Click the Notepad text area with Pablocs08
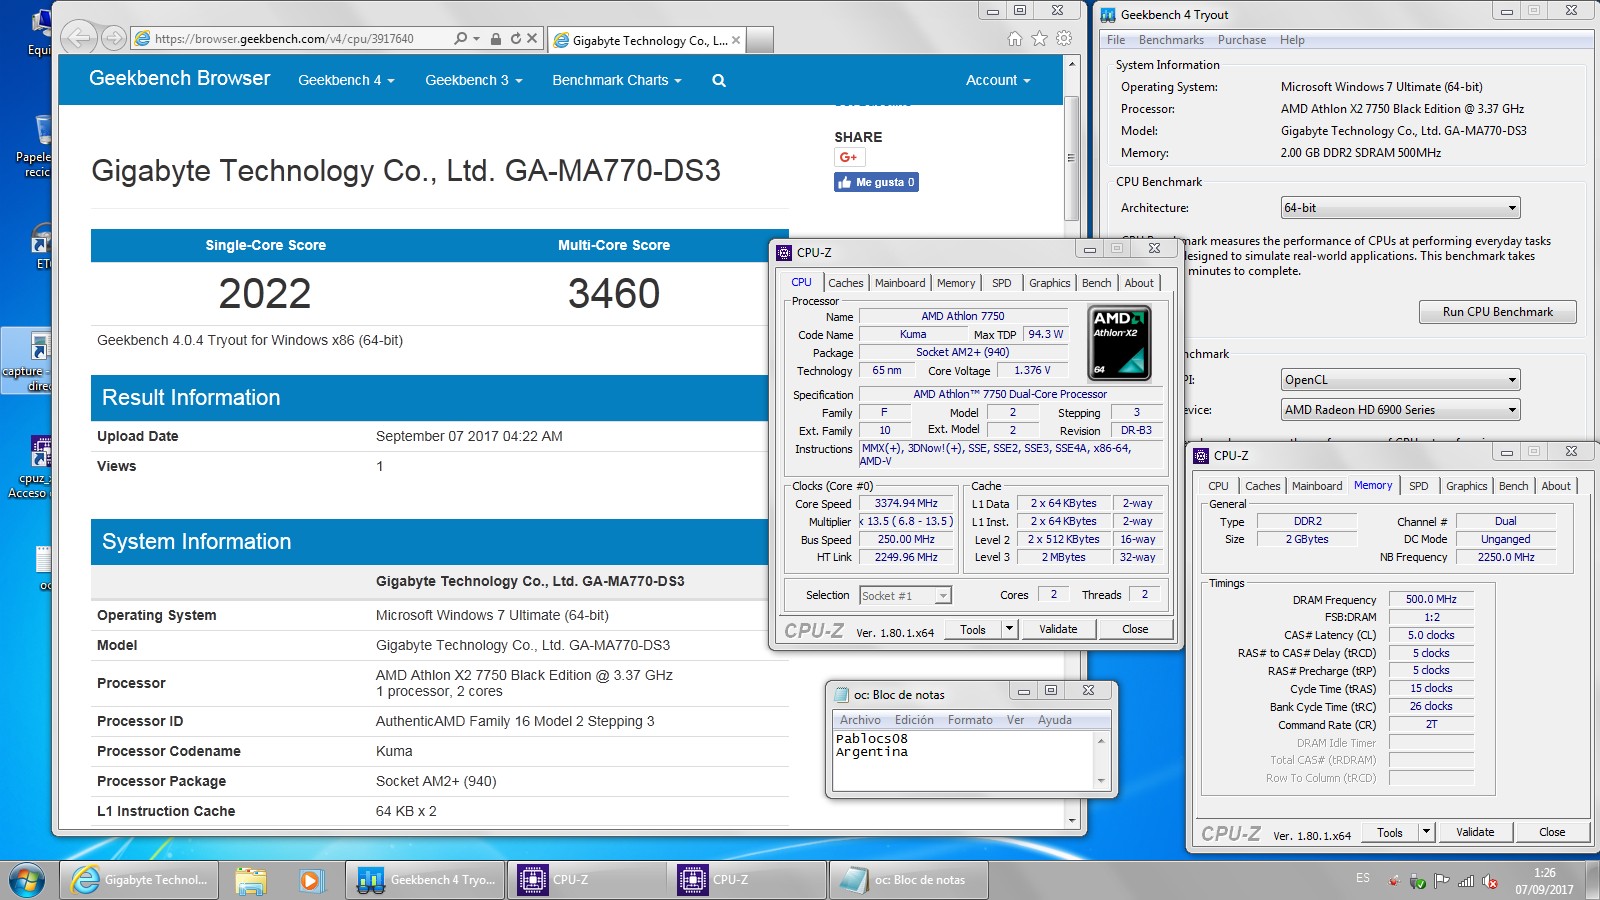Screen dimensions: 1600x900 pos(964,760)
